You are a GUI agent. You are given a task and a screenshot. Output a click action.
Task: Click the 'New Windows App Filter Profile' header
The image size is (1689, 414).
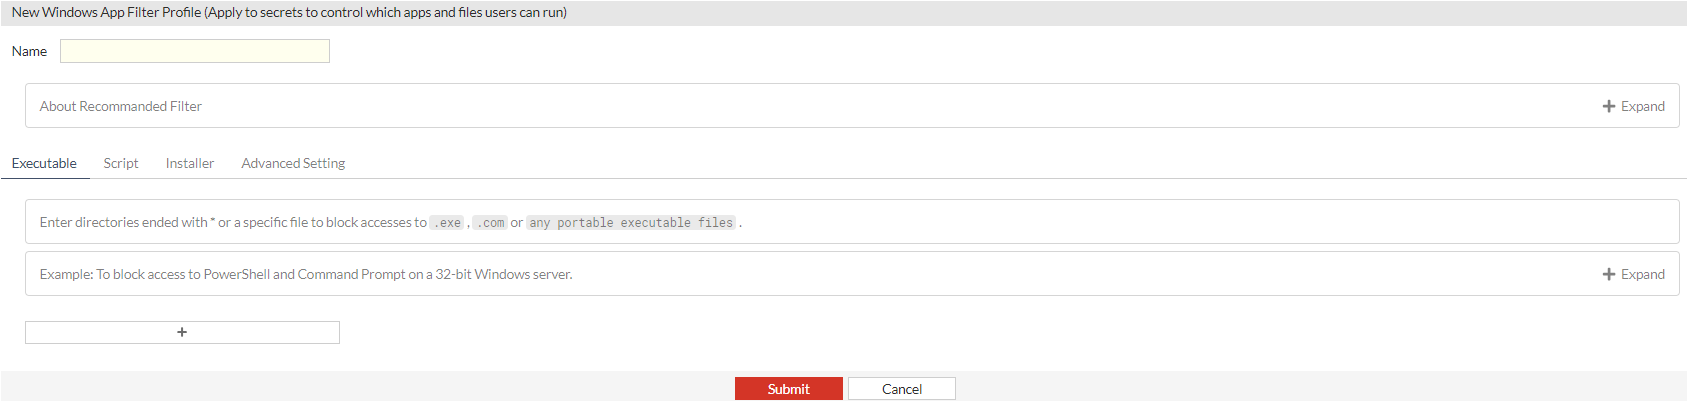[x=289, y=13]
